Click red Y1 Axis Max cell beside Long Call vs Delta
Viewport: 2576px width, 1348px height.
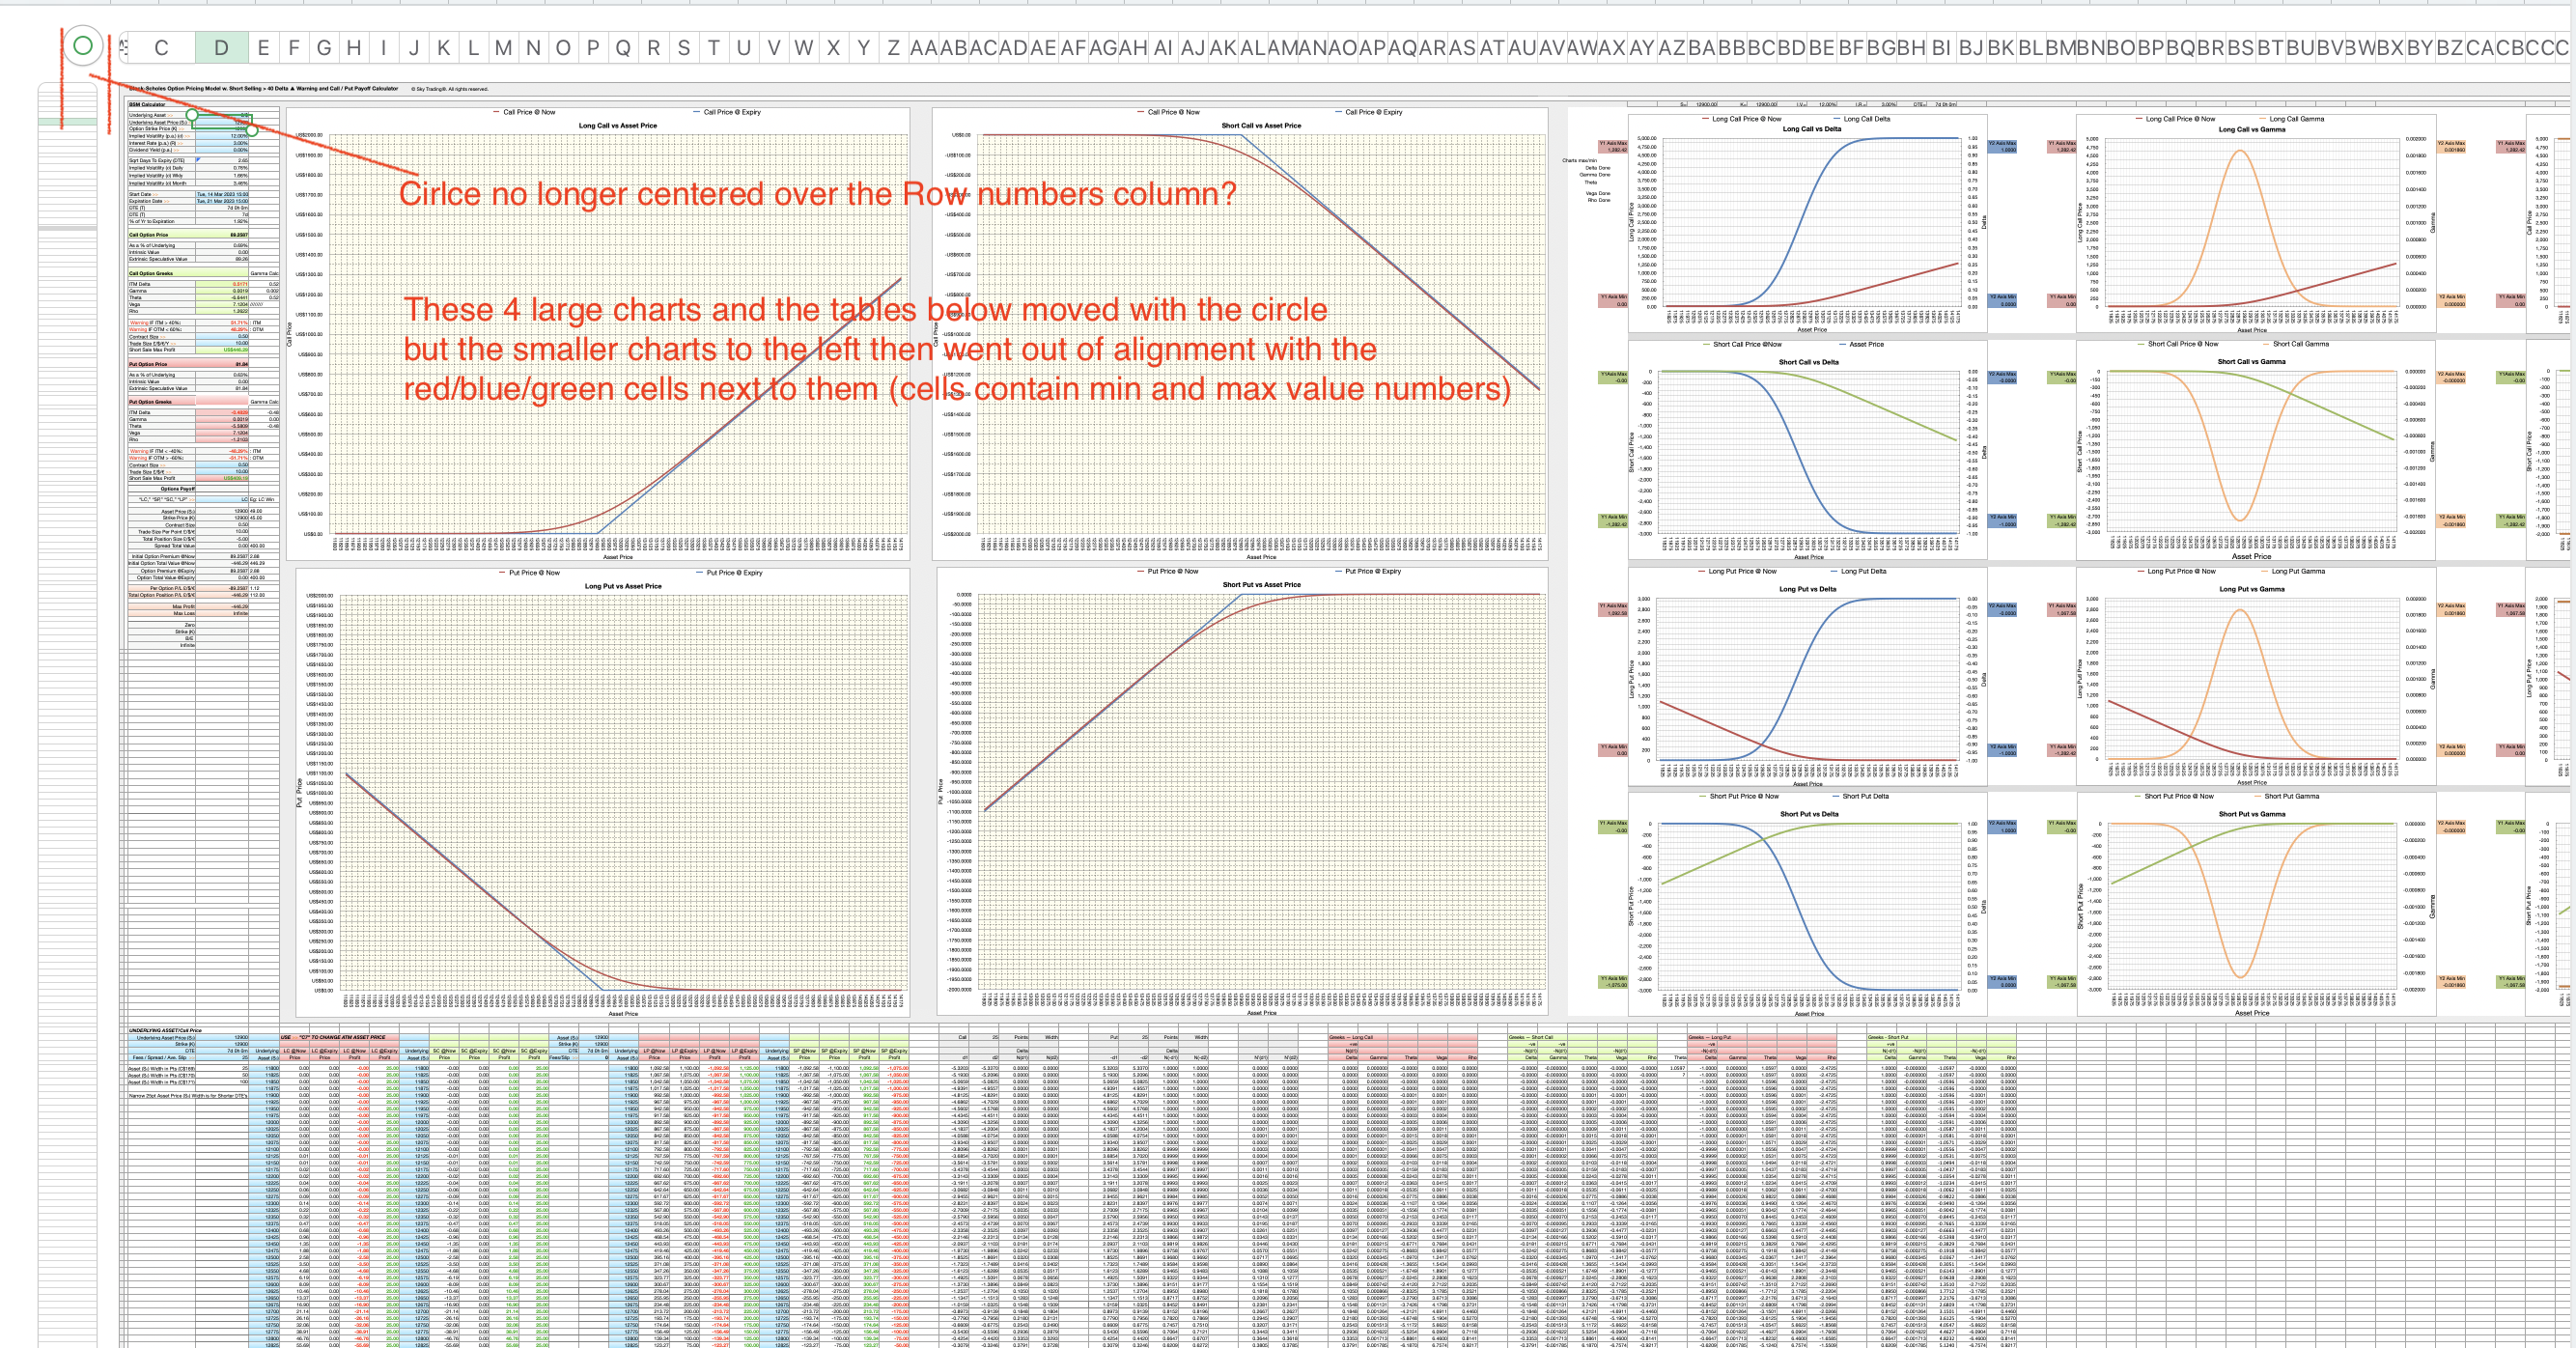(x=1613, y=146)
